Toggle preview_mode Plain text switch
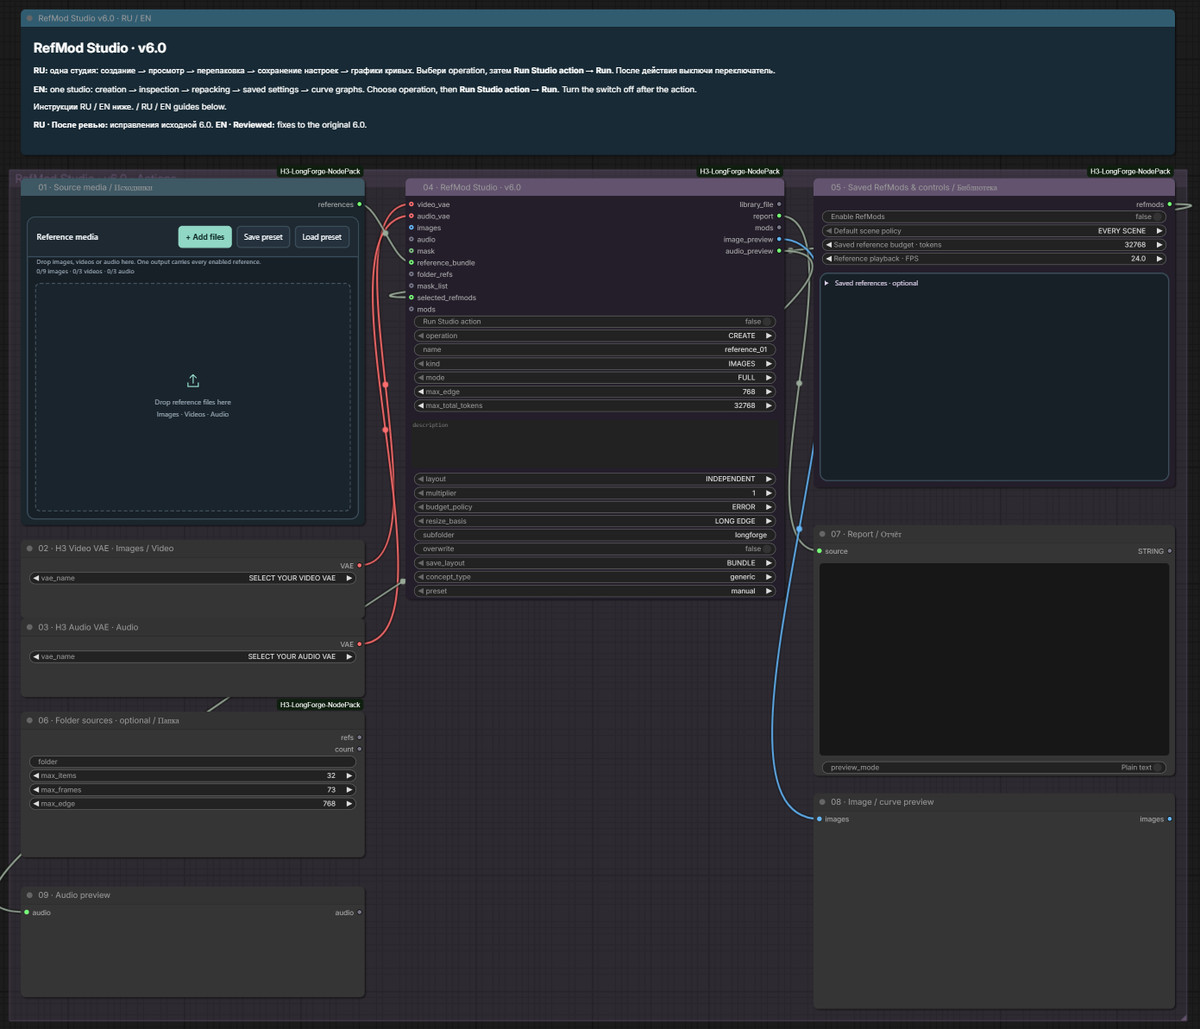Viewport: 1200px width, 1029px height. pyautogui.click(x=1158, y=768)
